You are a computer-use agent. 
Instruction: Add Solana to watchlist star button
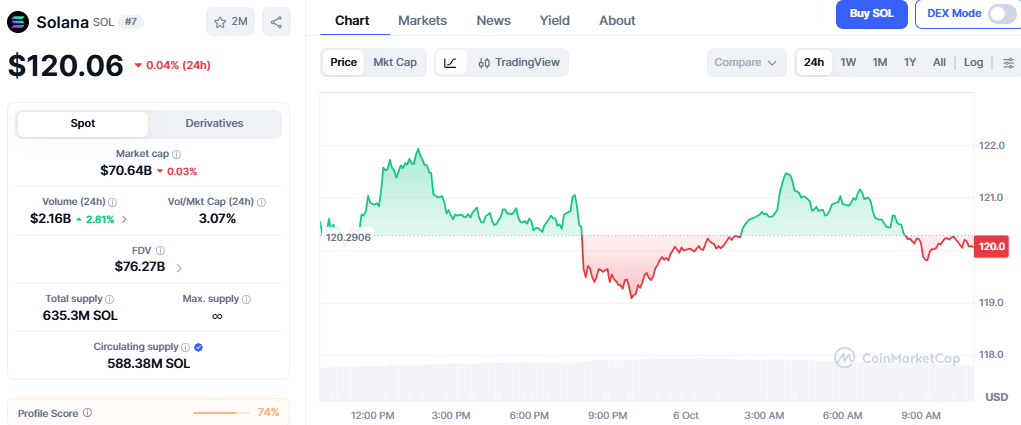(x=231, y=21)
